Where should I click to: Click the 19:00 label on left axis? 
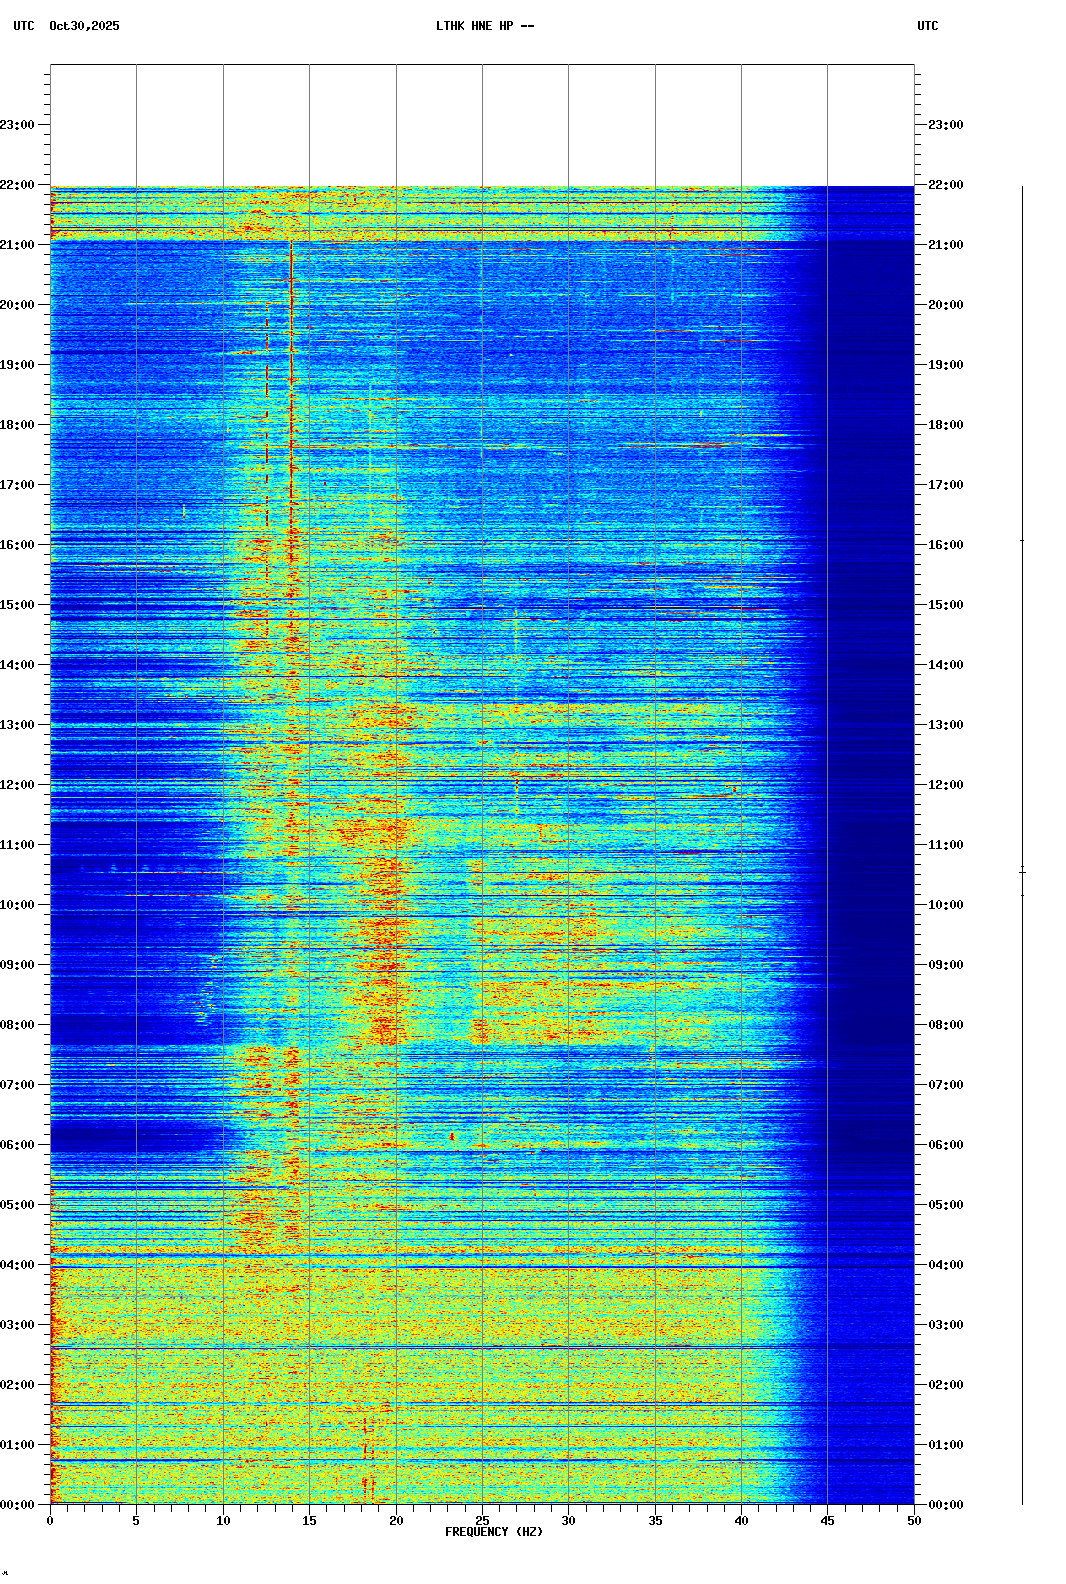[18, 365]
